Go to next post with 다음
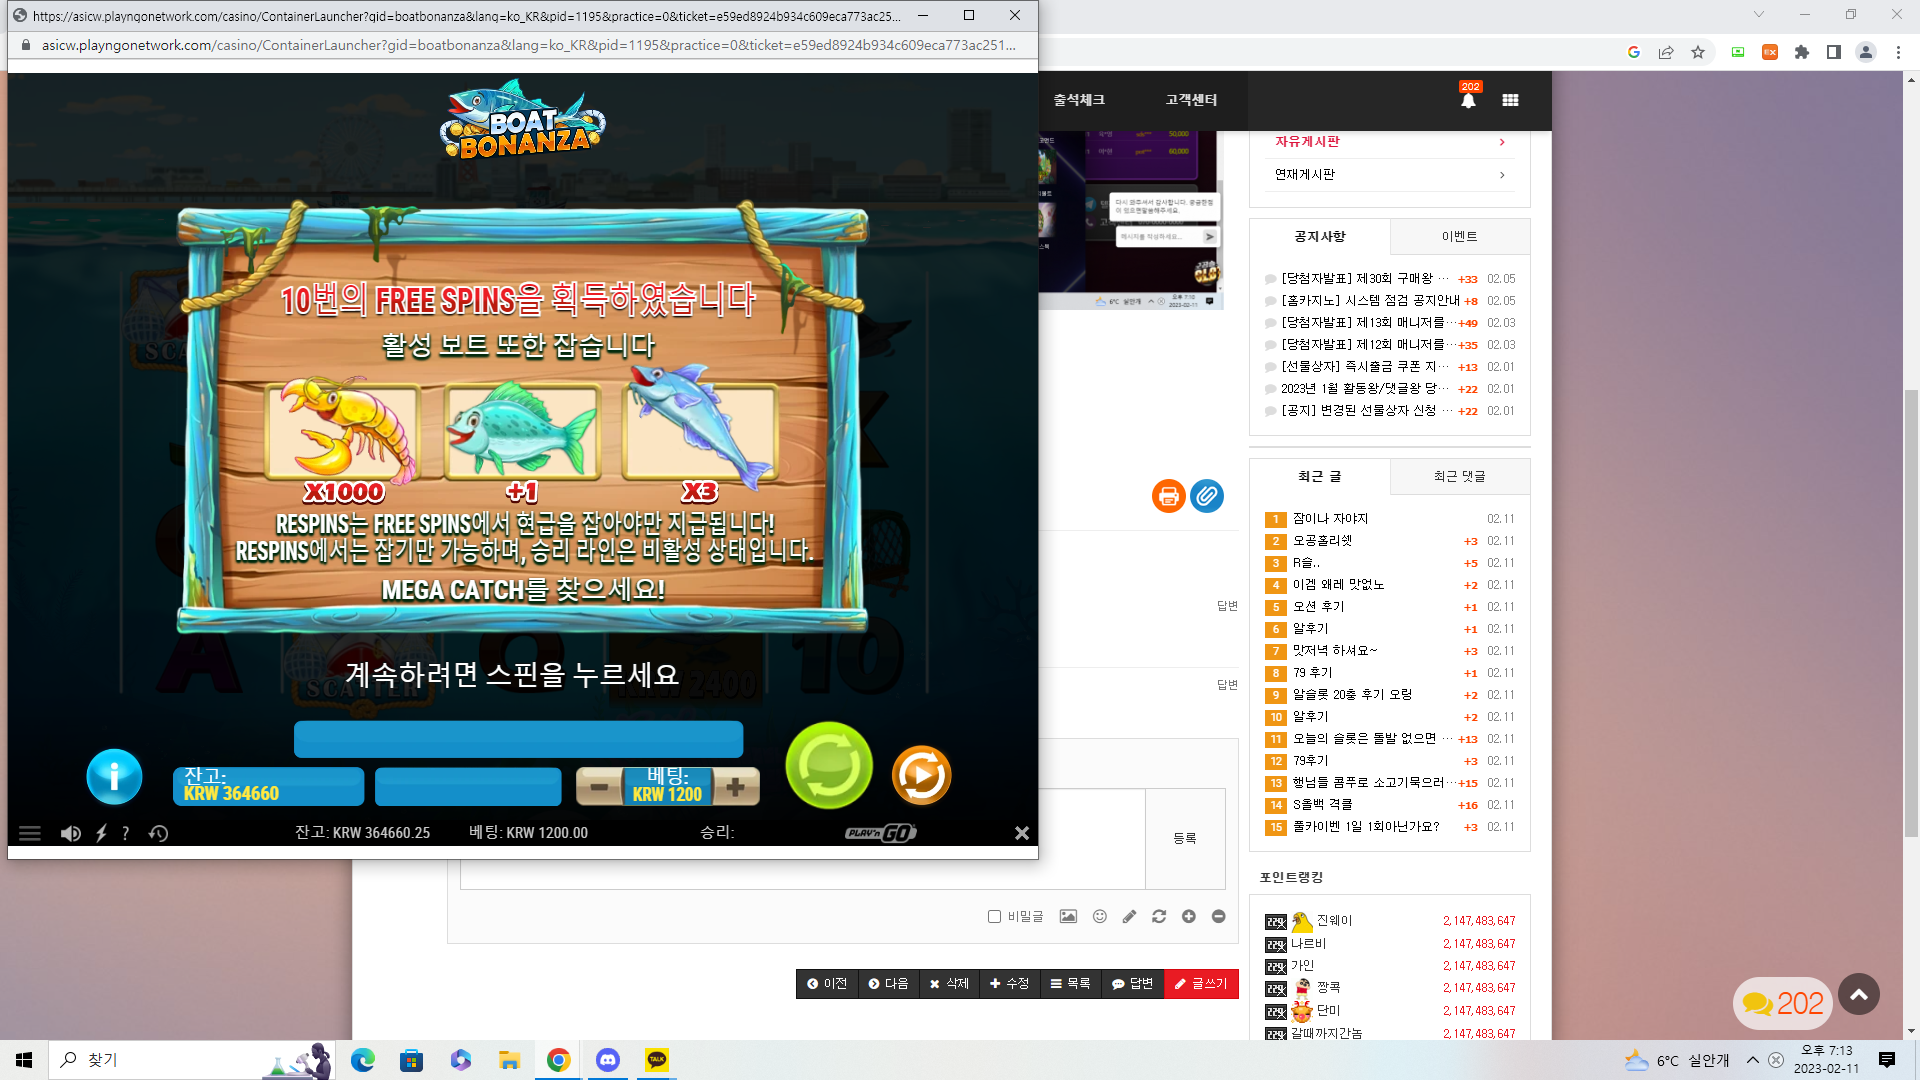The height and width of the screenshot is (1080, 1920). [x=888, y=984]
